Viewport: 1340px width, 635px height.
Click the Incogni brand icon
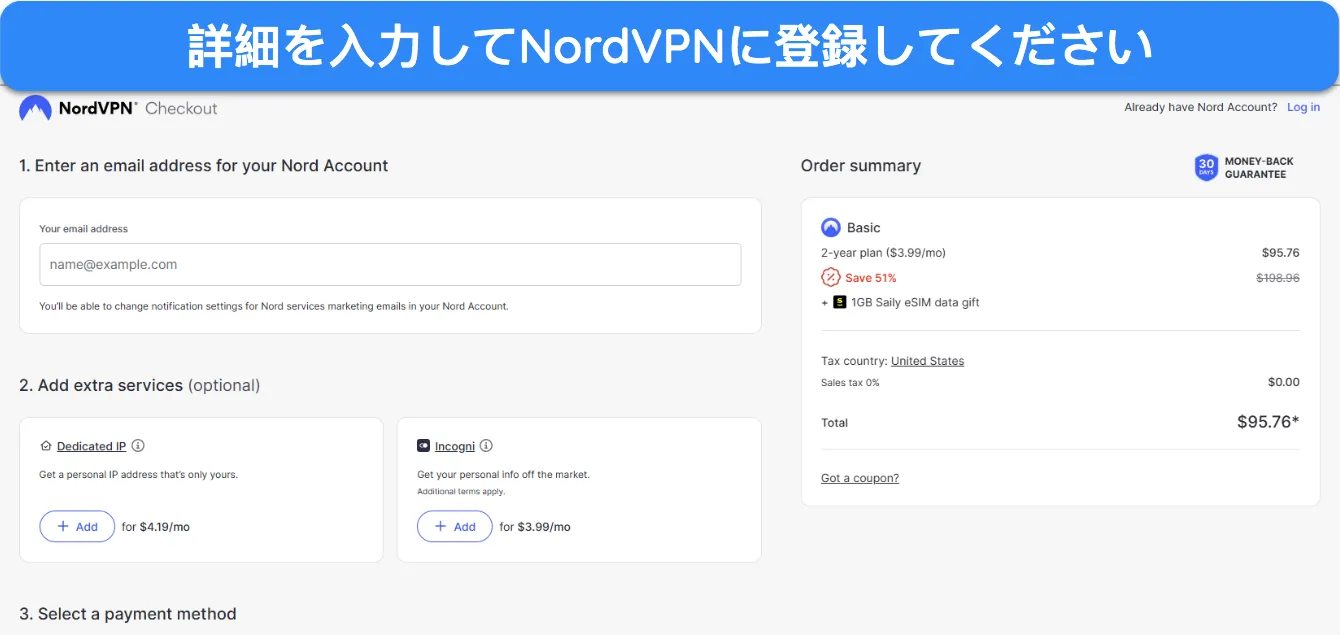[x=423, y=446]
